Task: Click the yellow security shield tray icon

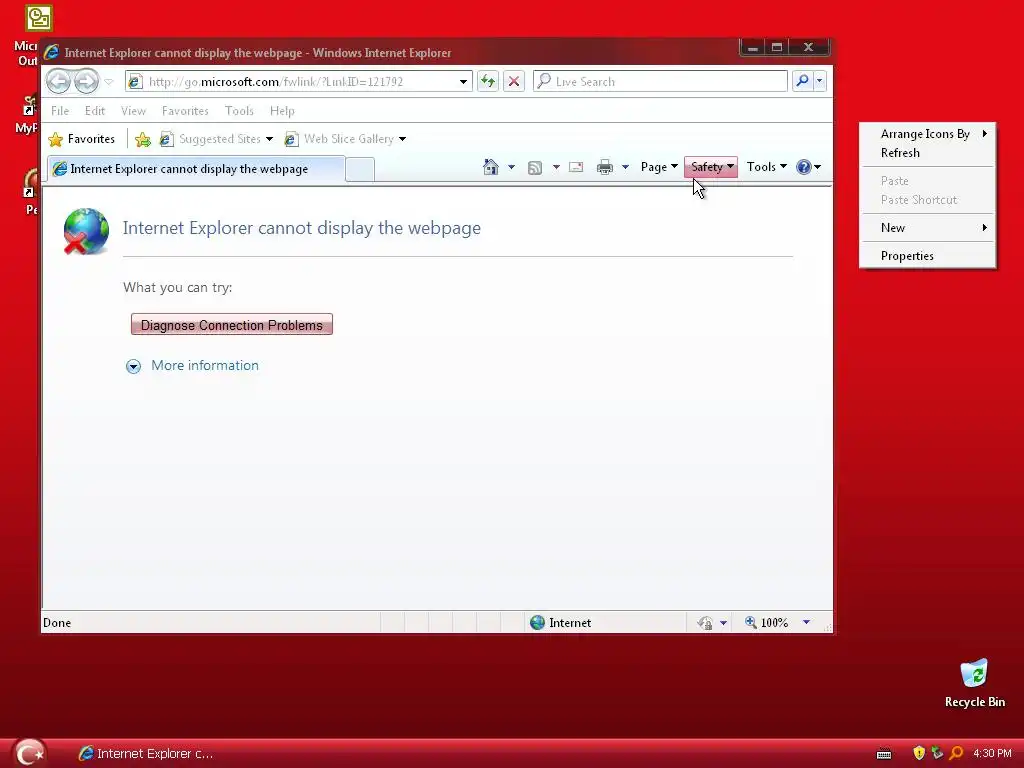Action: pos(919,753)
